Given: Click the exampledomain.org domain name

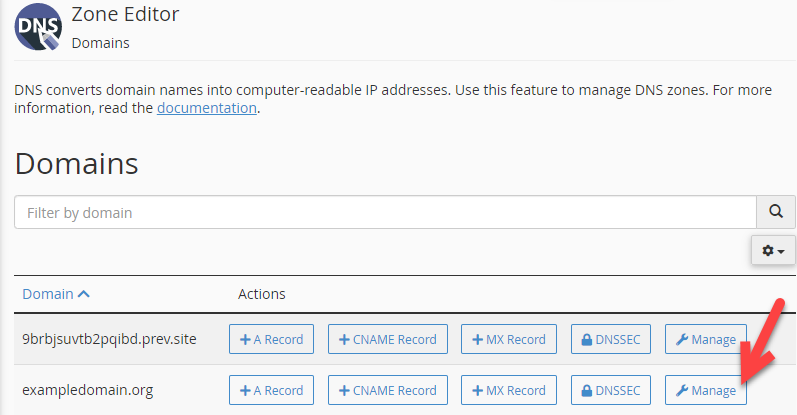Looking at the screenshot, I should pyautogui.click(x=87, y=390).
